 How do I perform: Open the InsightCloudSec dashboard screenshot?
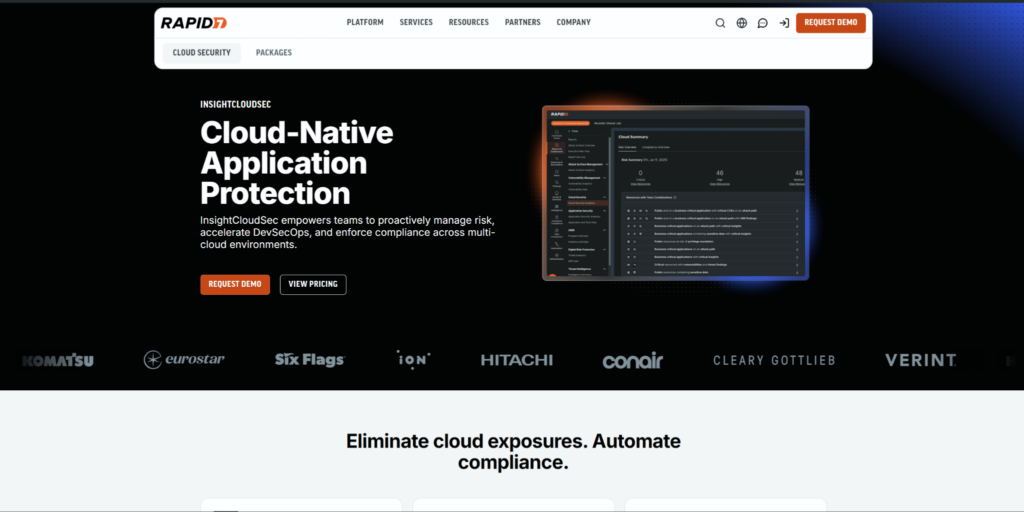[675, 193]
